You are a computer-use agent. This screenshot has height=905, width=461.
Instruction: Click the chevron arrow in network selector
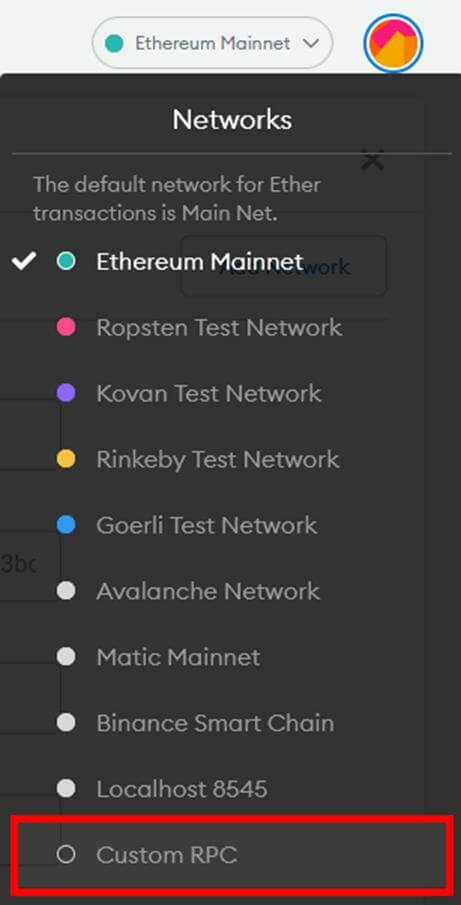[311, 44]
